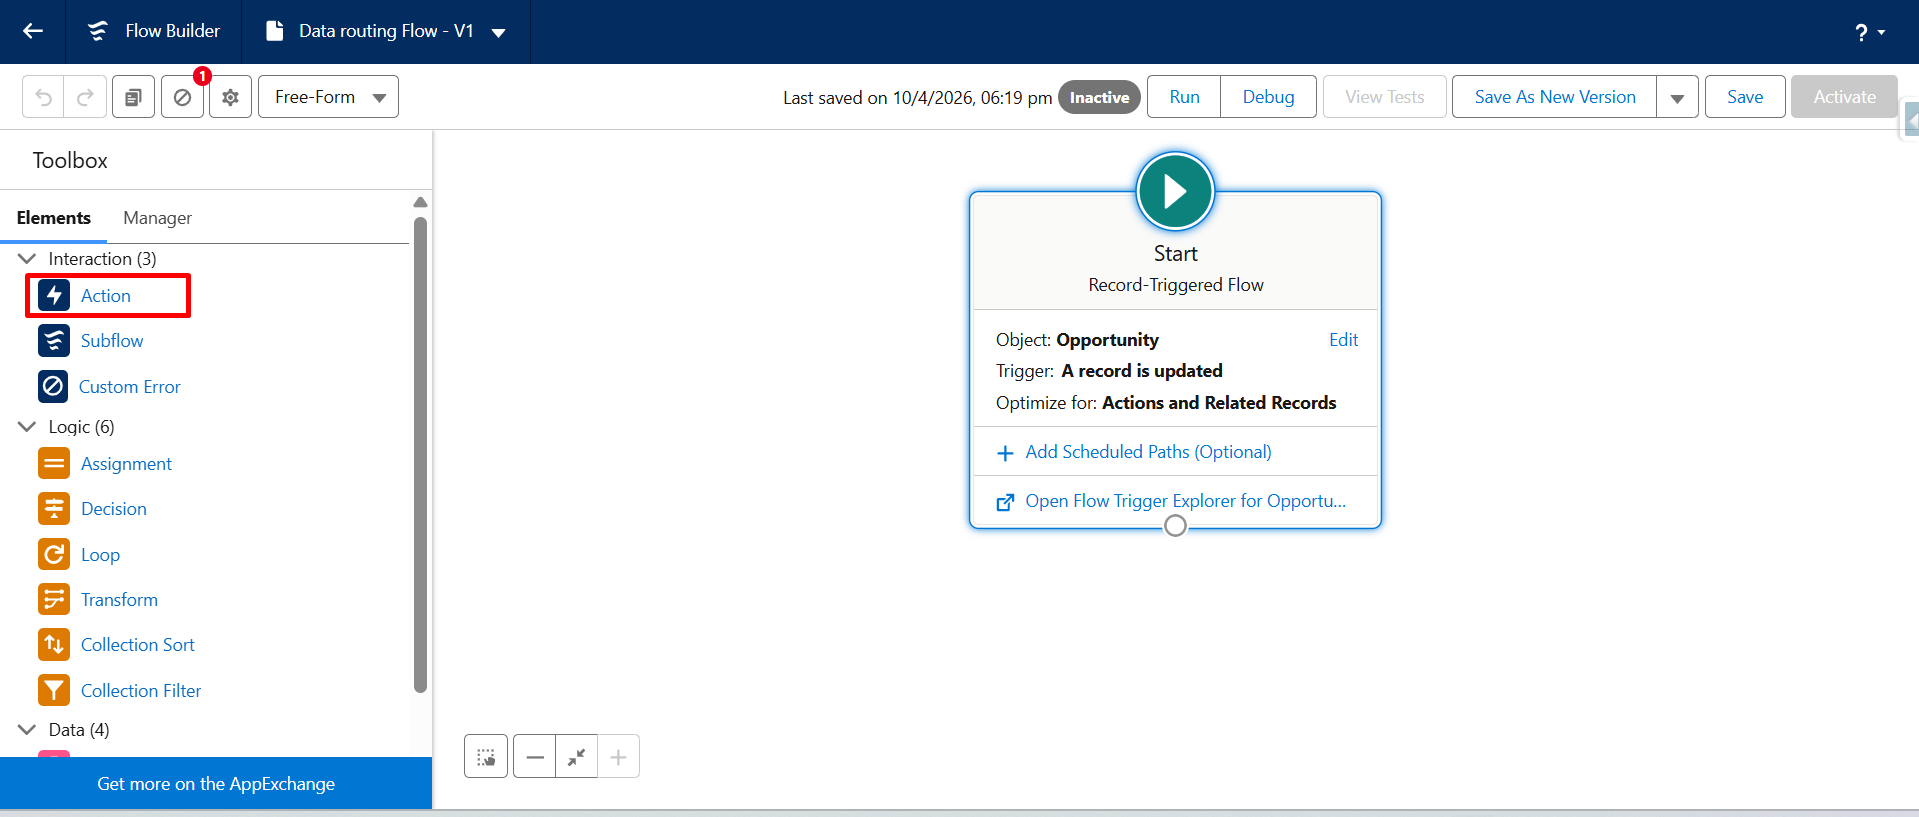1919x817 pixels.
Task: Click Edit link on the Start element
Action: (x=1343, y=340)
